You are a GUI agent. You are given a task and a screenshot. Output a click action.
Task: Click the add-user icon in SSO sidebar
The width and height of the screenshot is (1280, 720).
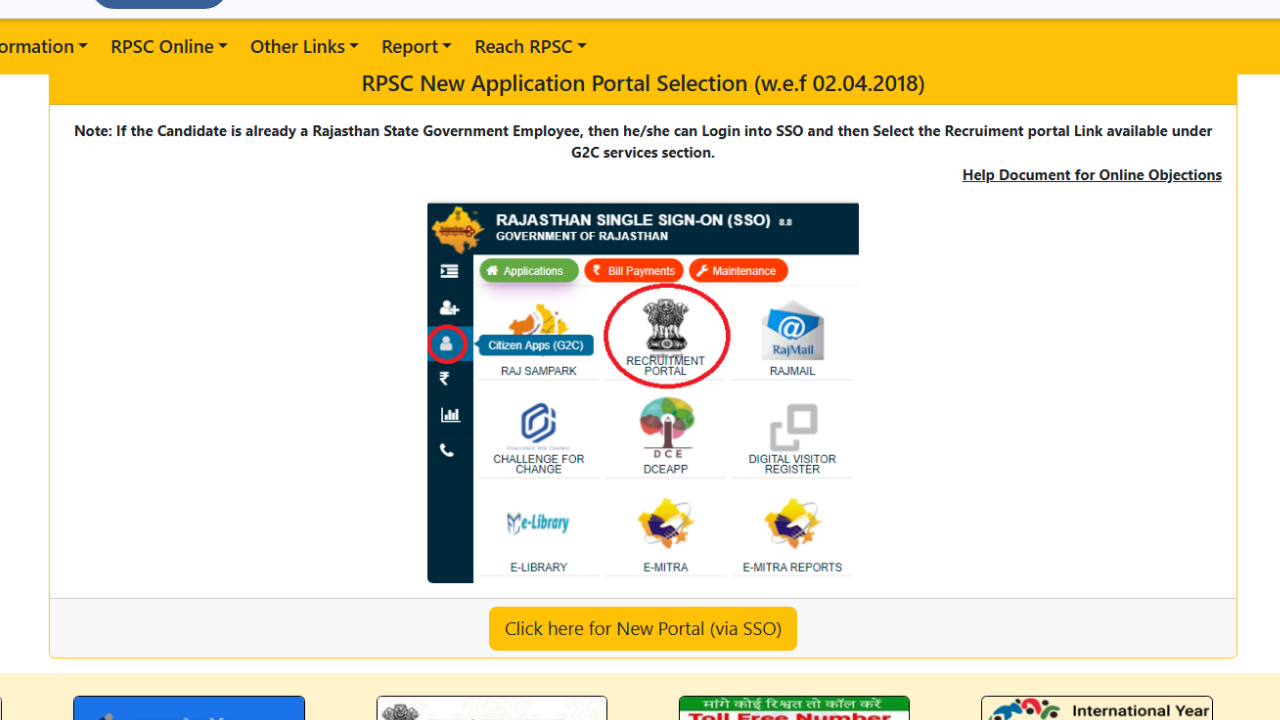[x=449, y=308]
